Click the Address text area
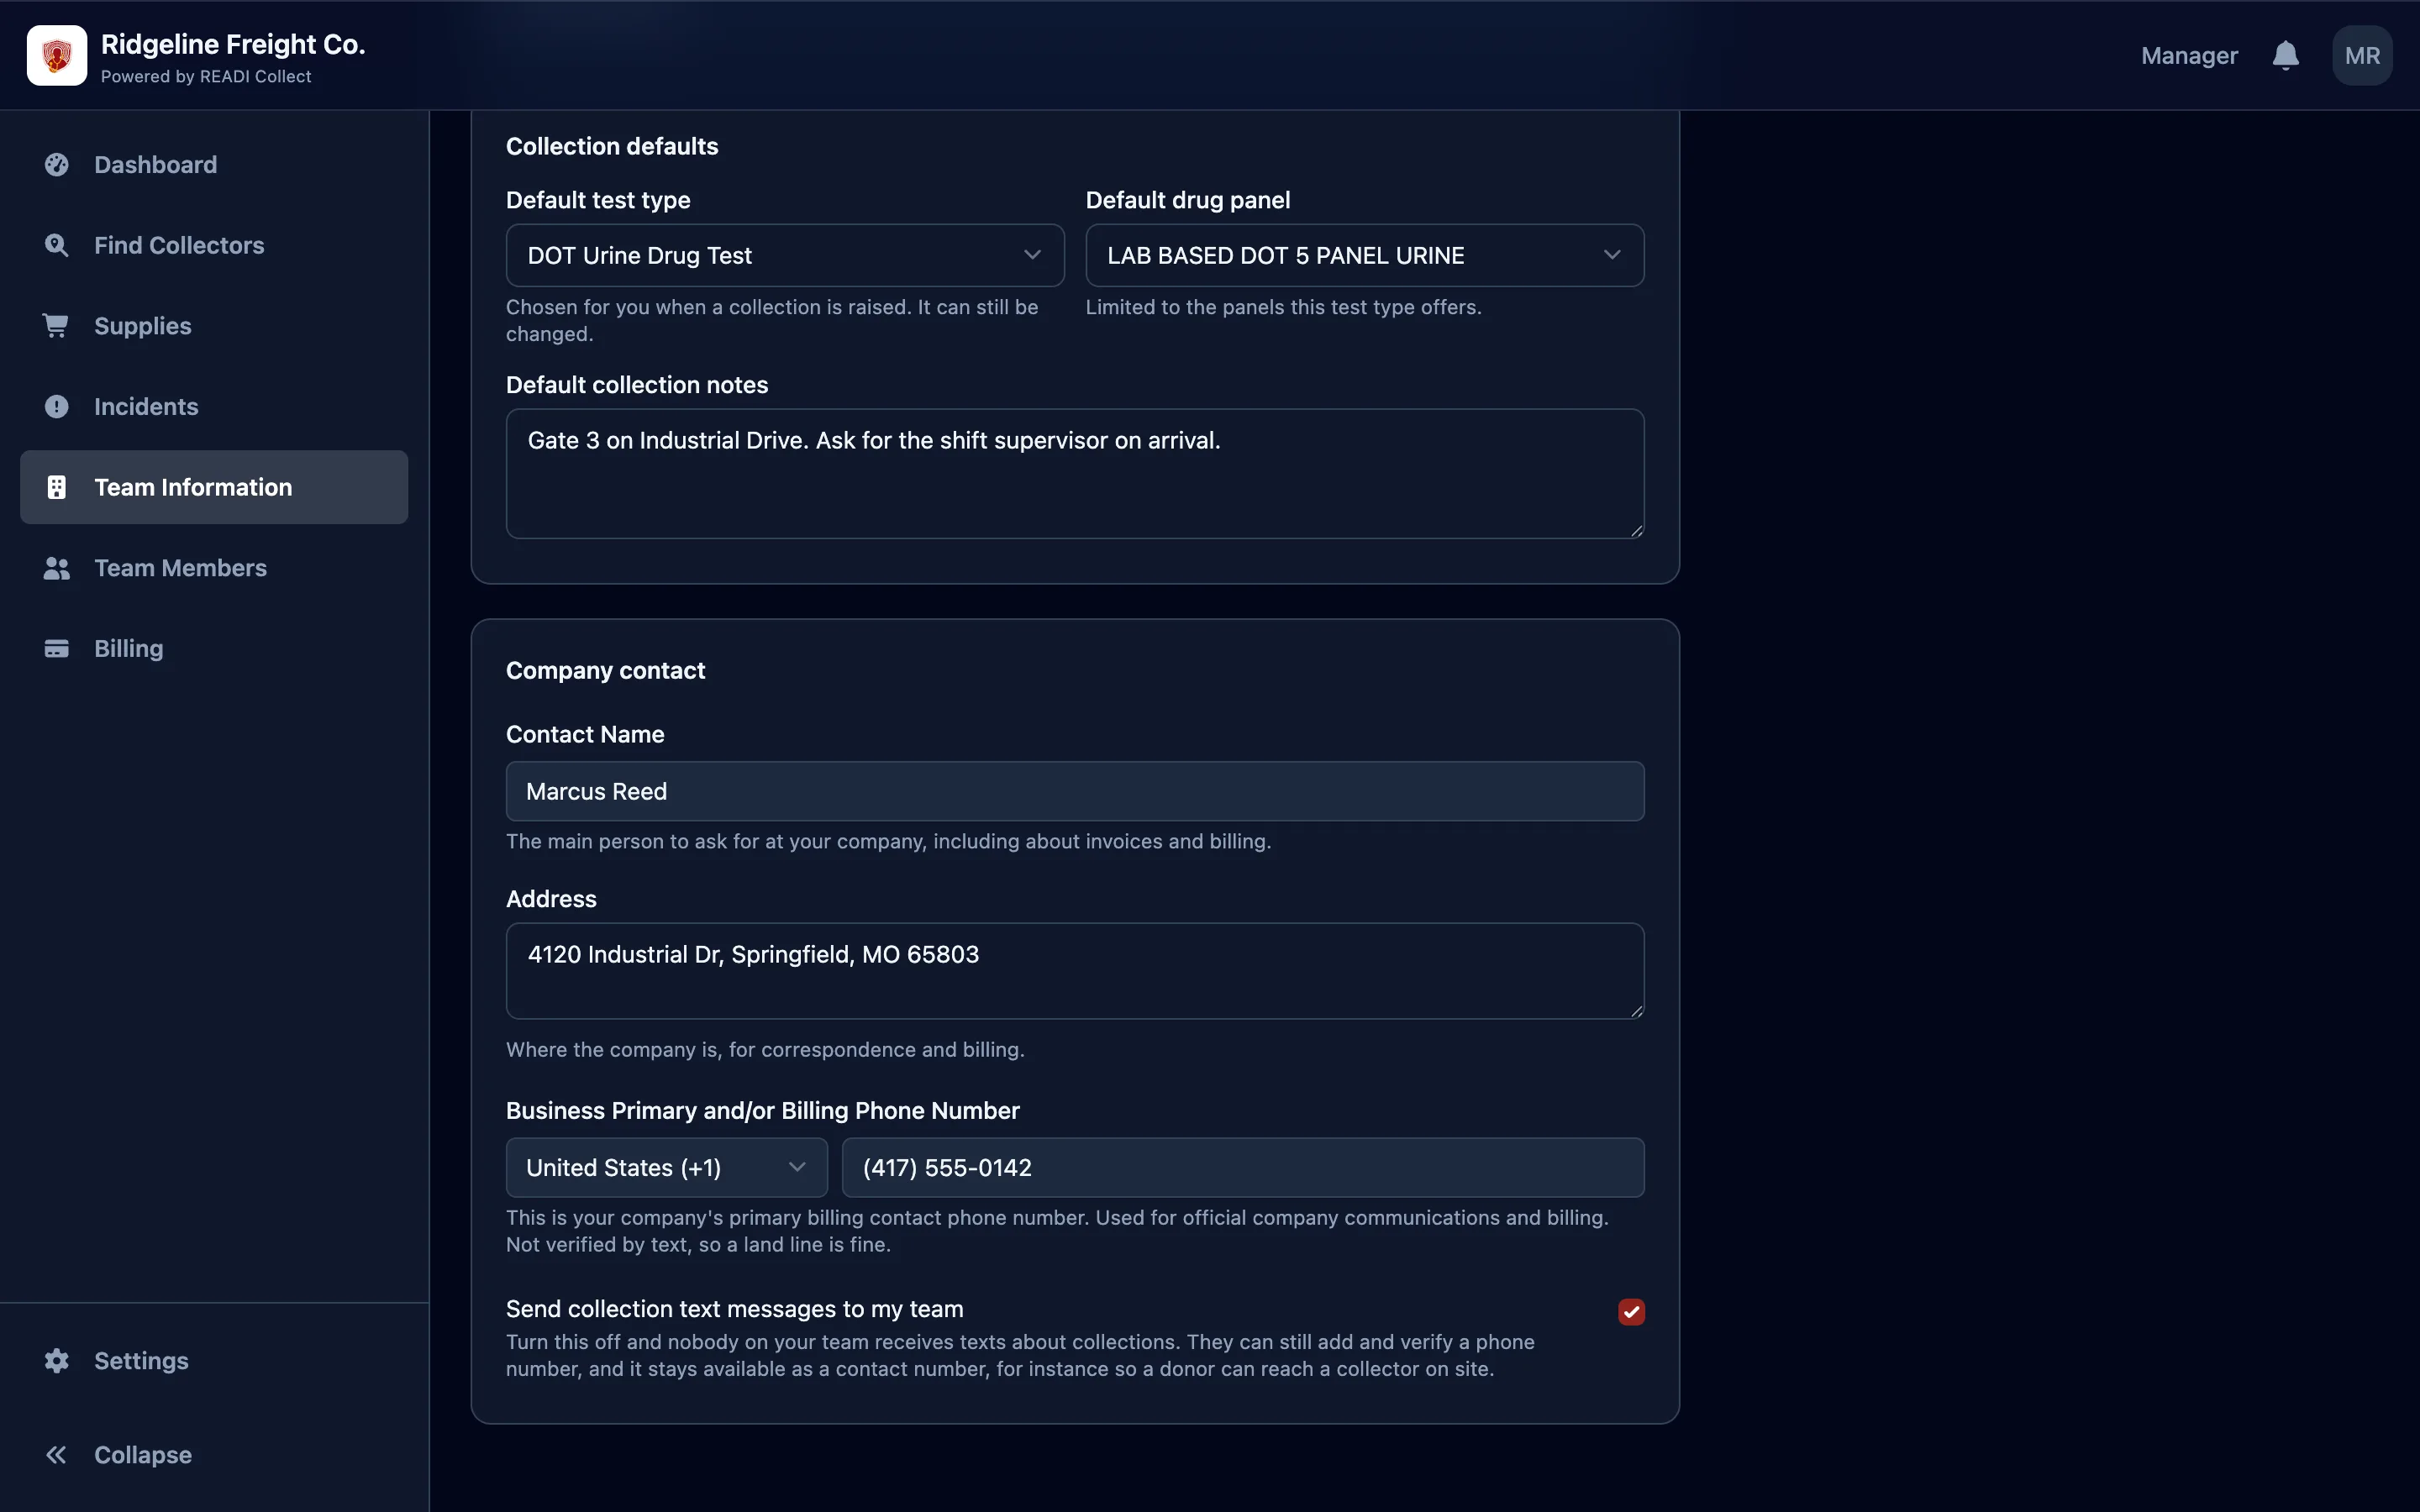The height and width of the screenshot is (1512, 2420). coord(1075,971)
